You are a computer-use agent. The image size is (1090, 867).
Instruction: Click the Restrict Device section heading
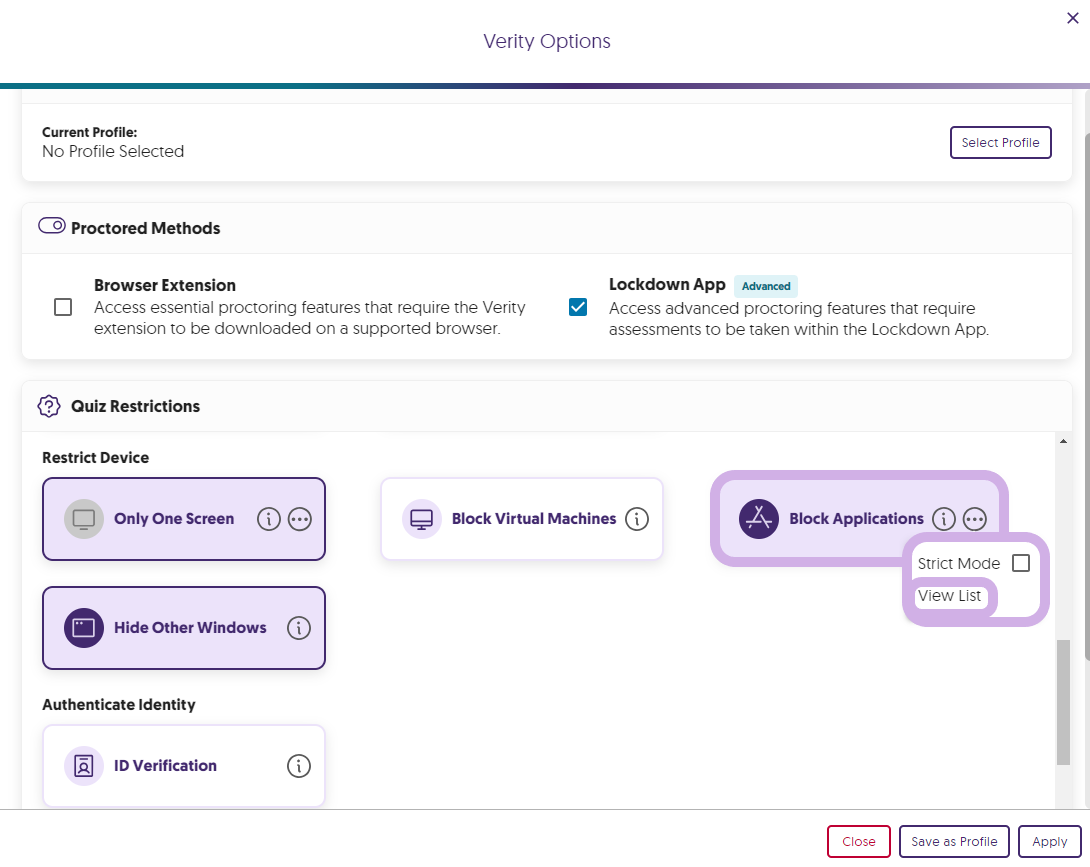95,457
